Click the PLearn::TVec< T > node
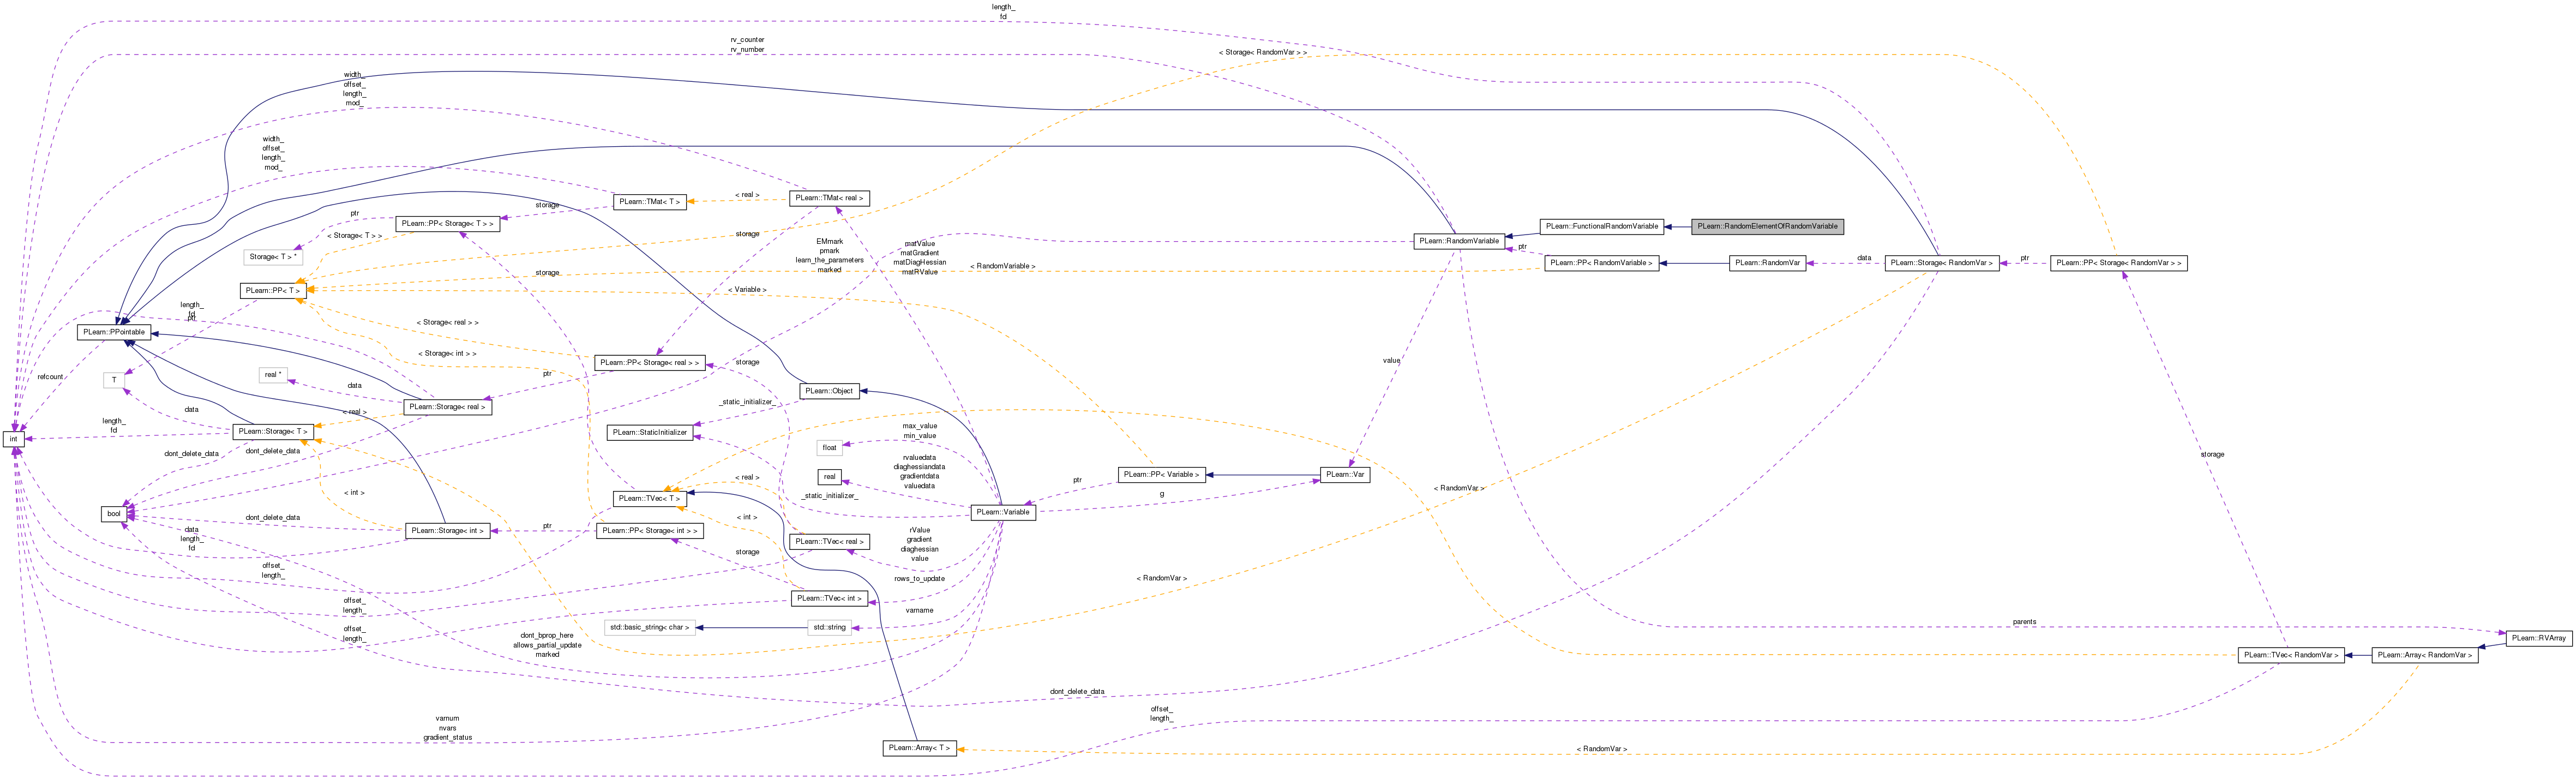The width and height of the screenshot is (2576, 779). (x=649, y=498)
